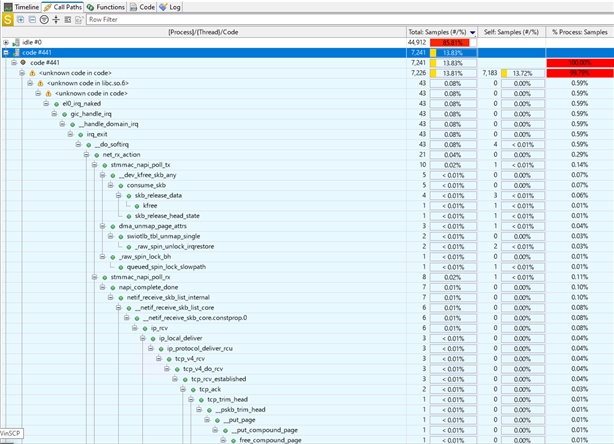Collapse the highlighted code #441 process node
The height and width of the screenshot is (444, 614).
6,52
